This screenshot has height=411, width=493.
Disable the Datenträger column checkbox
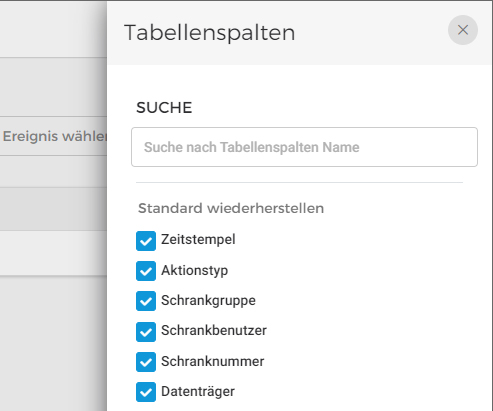pos(146,392)
